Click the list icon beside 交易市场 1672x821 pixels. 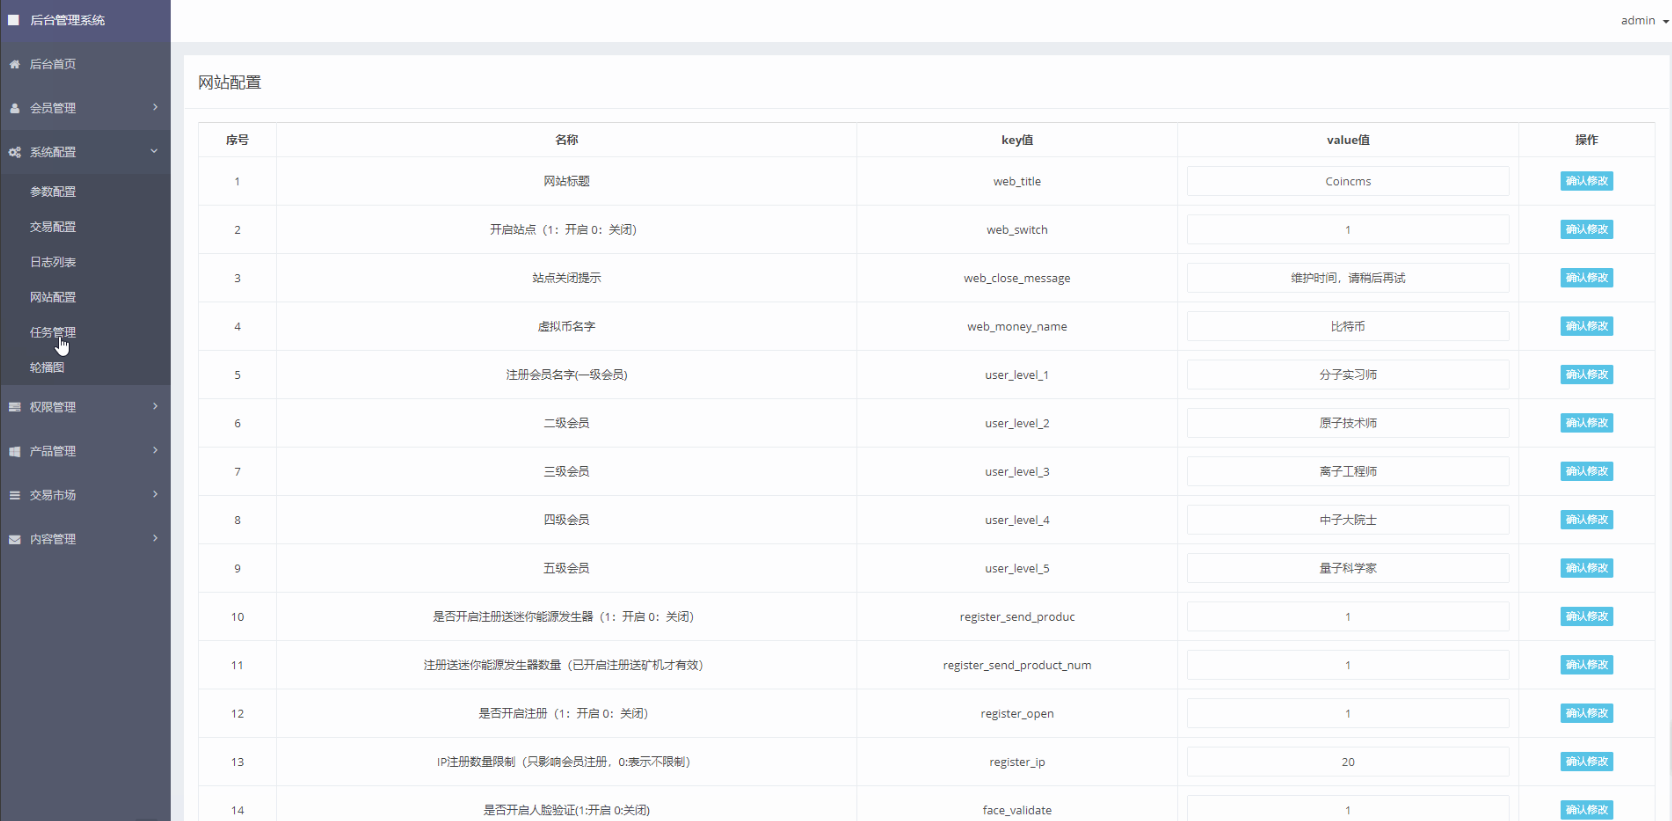pyautogui.click(x=14, y=495)
